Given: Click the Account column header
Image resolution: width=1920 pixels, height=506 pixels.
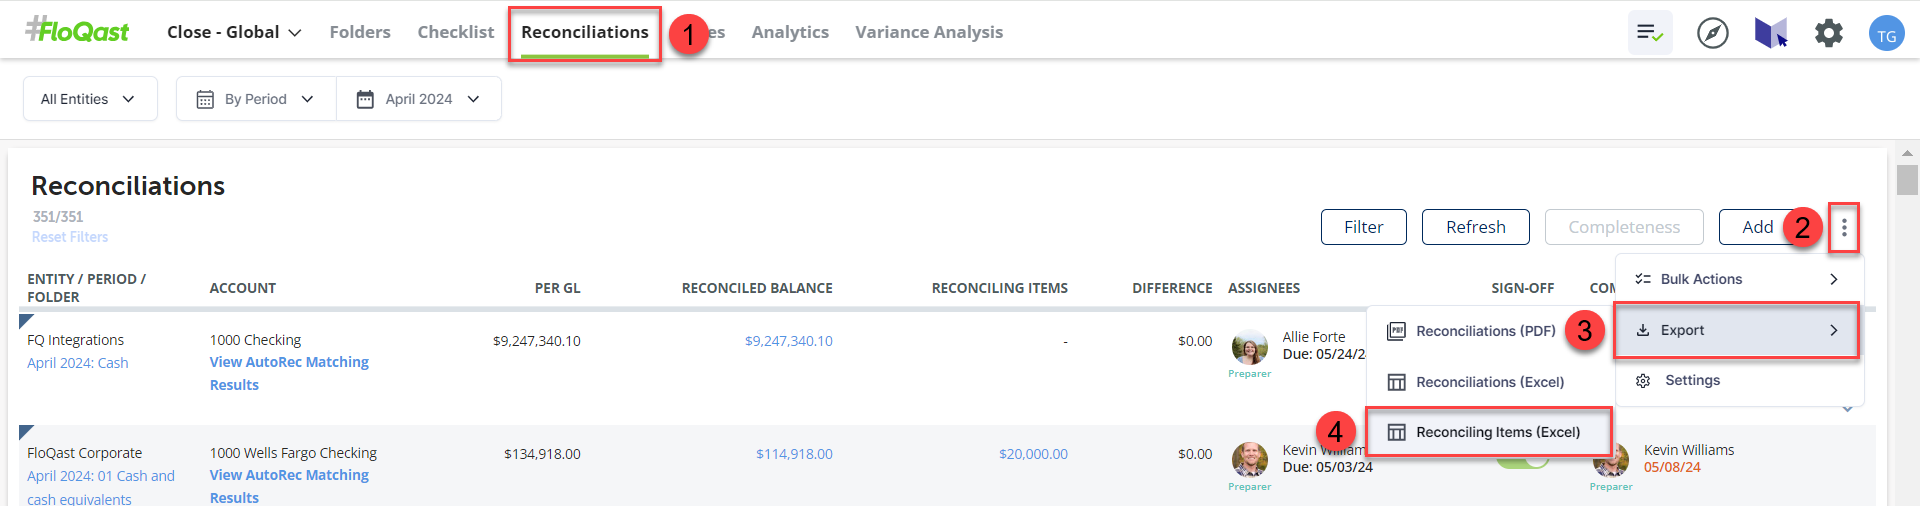Looking at the screenshot, I should coord(243,288).
